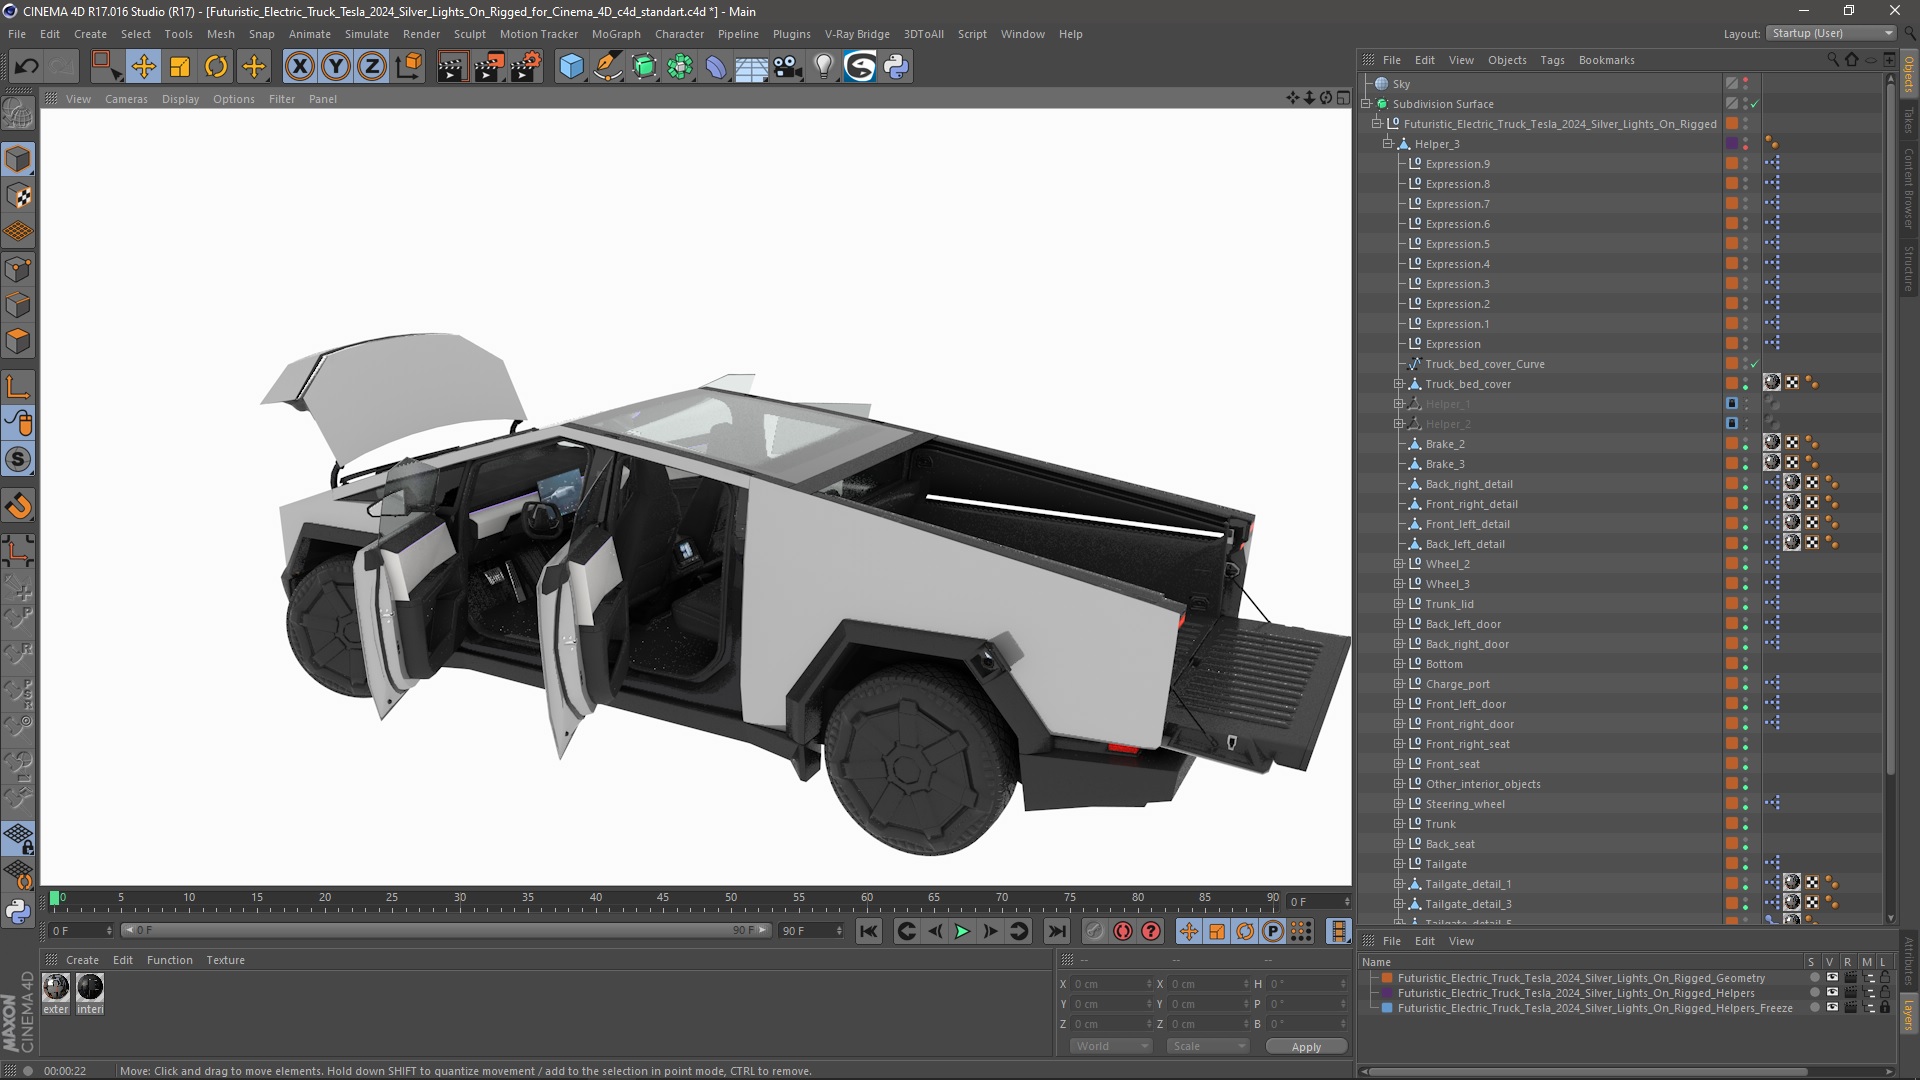
Task: Open the Layout dropdown Startup (User)
Action: [x=1831, y=33]
